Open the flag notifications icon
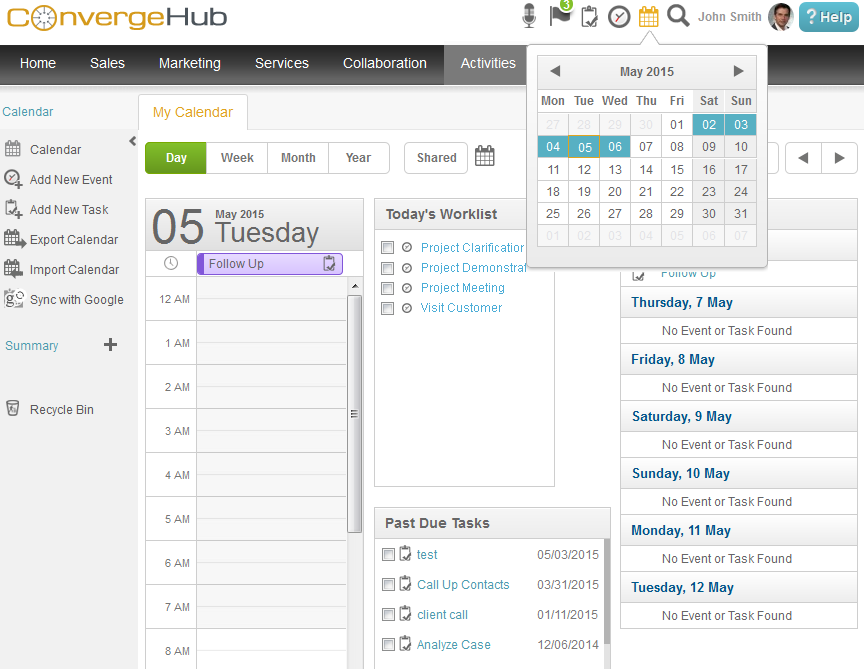This screenshot has width=864, height=669. (x=560, y=15)
